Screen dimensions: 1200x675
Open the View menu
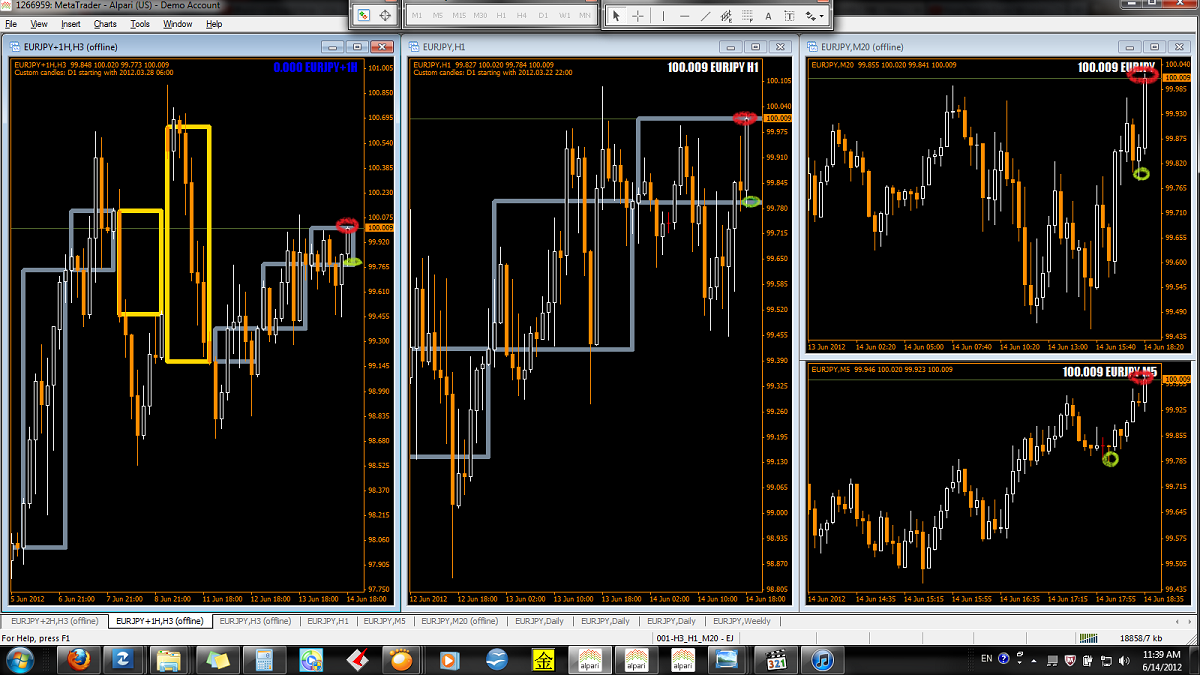(39, 23)
